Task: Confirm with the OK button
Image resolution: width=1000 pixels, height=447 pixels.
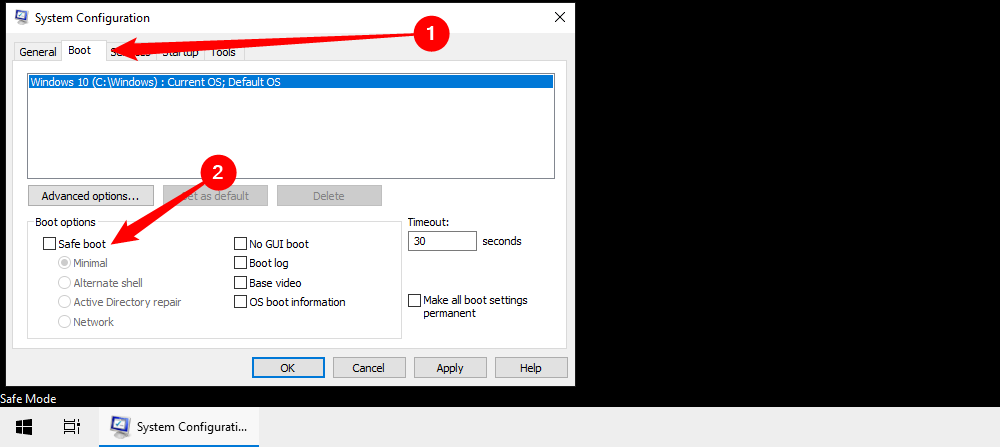Action: click(288, 368)
